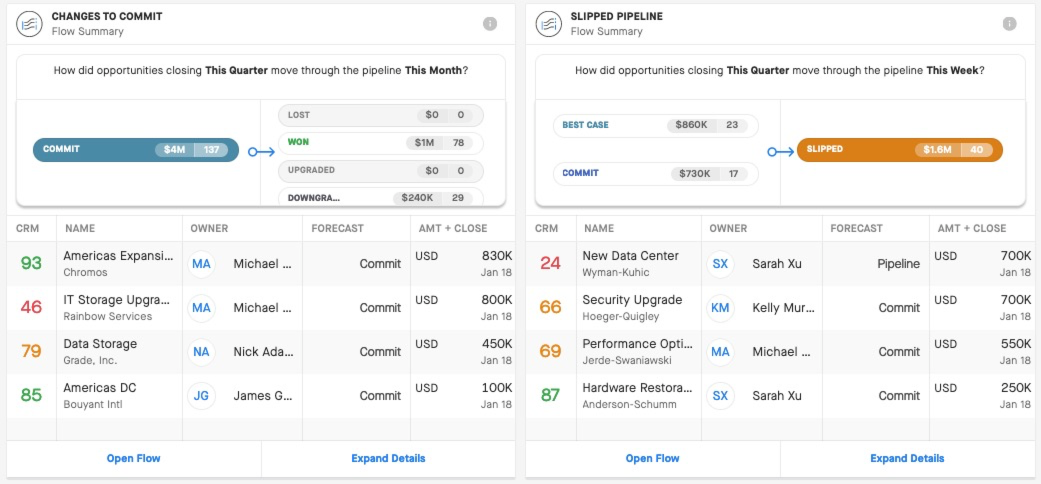Screen dimensions: 1041x484
Task: Click the Changes to Commit flow summary icon
Action: click(x=29, y=24)
